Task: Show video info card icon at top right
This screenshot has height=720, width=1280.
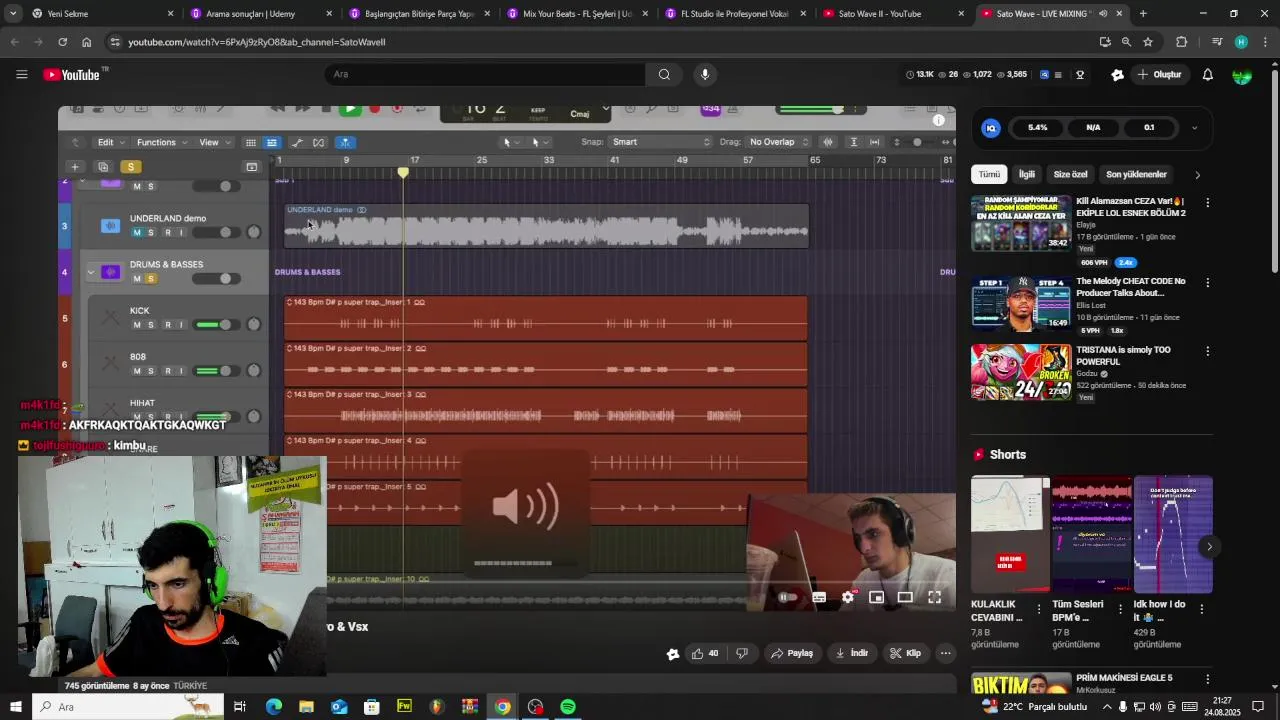Action: pyautogui.click(x=938, y=120)
